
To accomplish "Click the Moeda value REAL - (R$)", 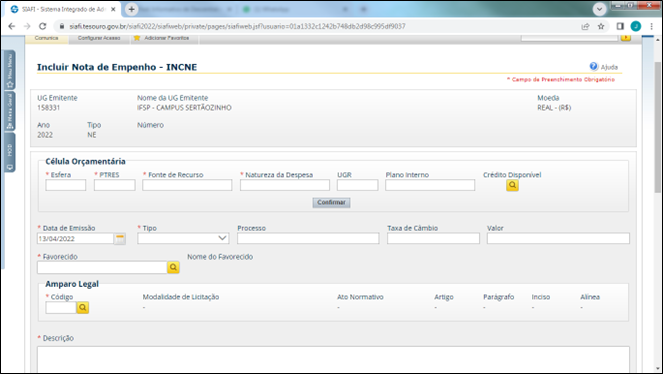I will coord(554,108).
